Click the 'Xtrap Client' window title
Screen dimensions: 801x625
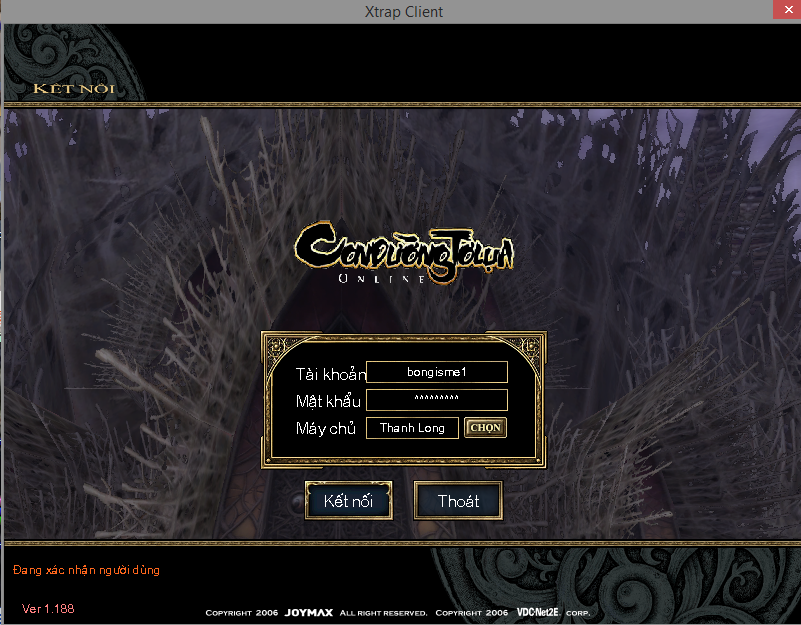tap(404, 12)
